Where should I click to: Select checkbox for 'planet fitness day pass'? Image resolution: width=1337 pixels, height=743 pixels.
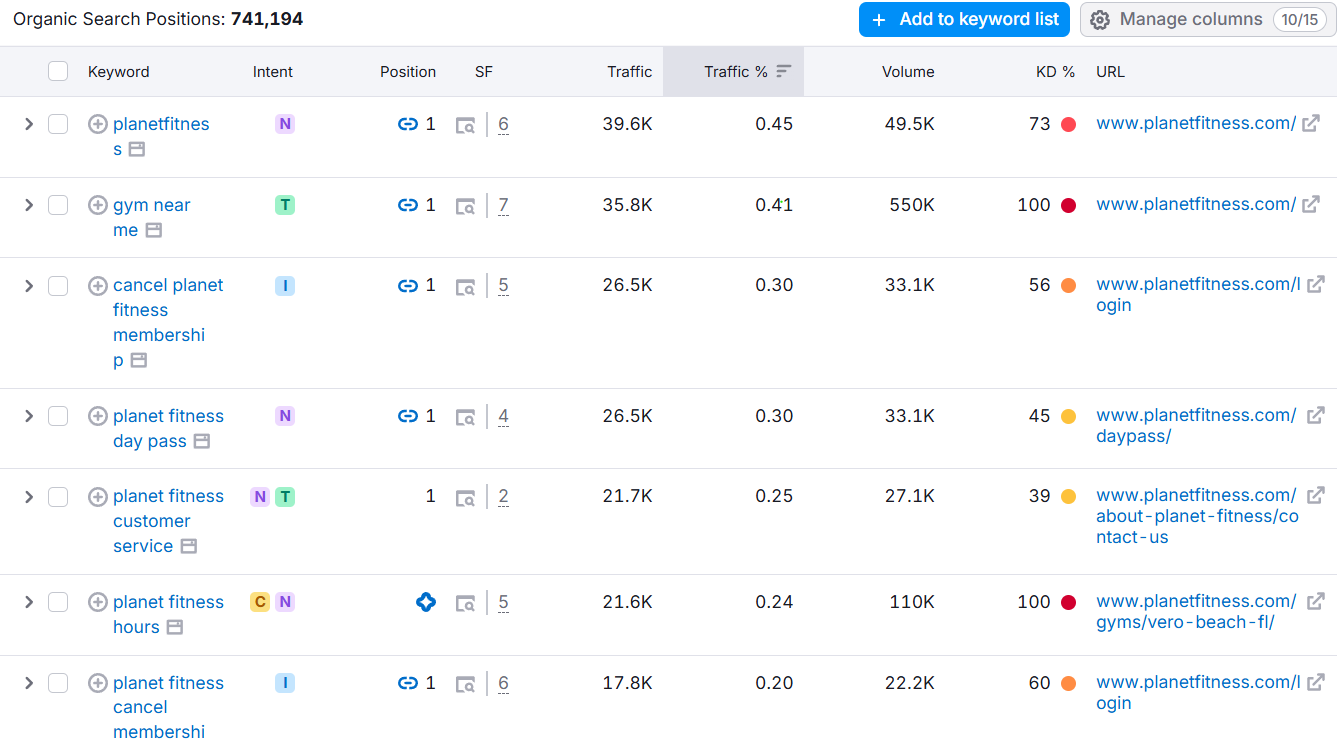click(x=58, y=416)
